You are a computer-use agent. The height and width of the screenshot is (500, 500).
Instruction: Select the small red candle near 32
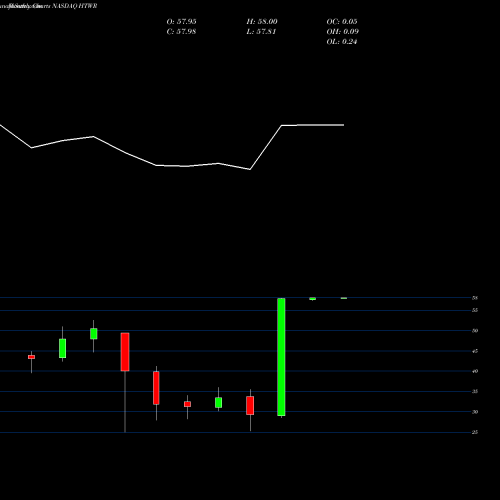[187, 404]
